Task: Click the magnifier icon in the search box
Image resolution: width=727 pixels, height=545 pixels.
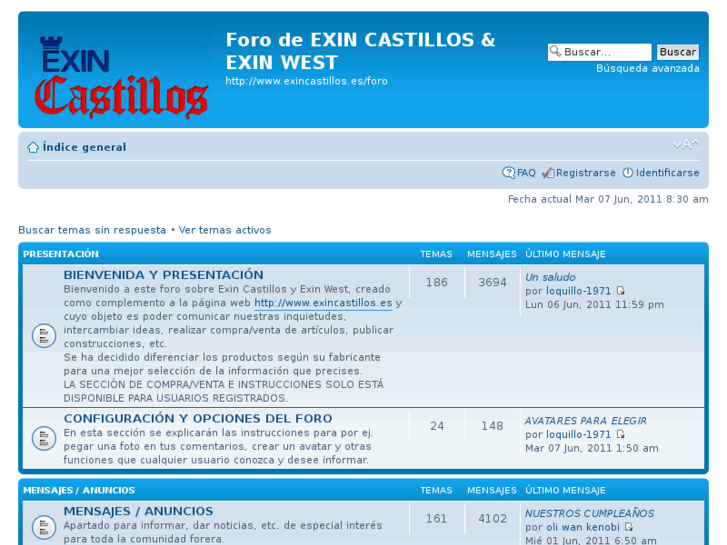Action: click(x=555, y=51)
